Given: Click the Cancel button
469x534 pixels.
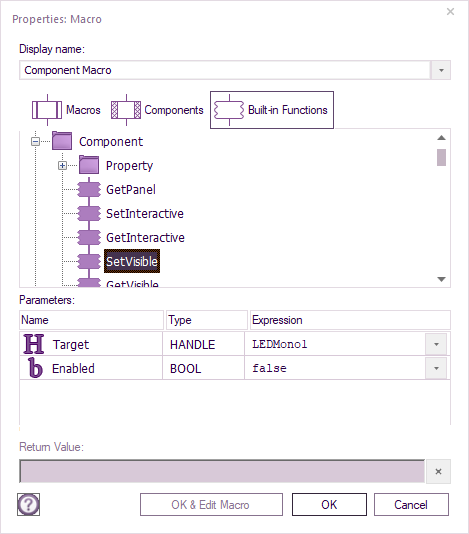Looking at the screenshot, I should (411, 504).
